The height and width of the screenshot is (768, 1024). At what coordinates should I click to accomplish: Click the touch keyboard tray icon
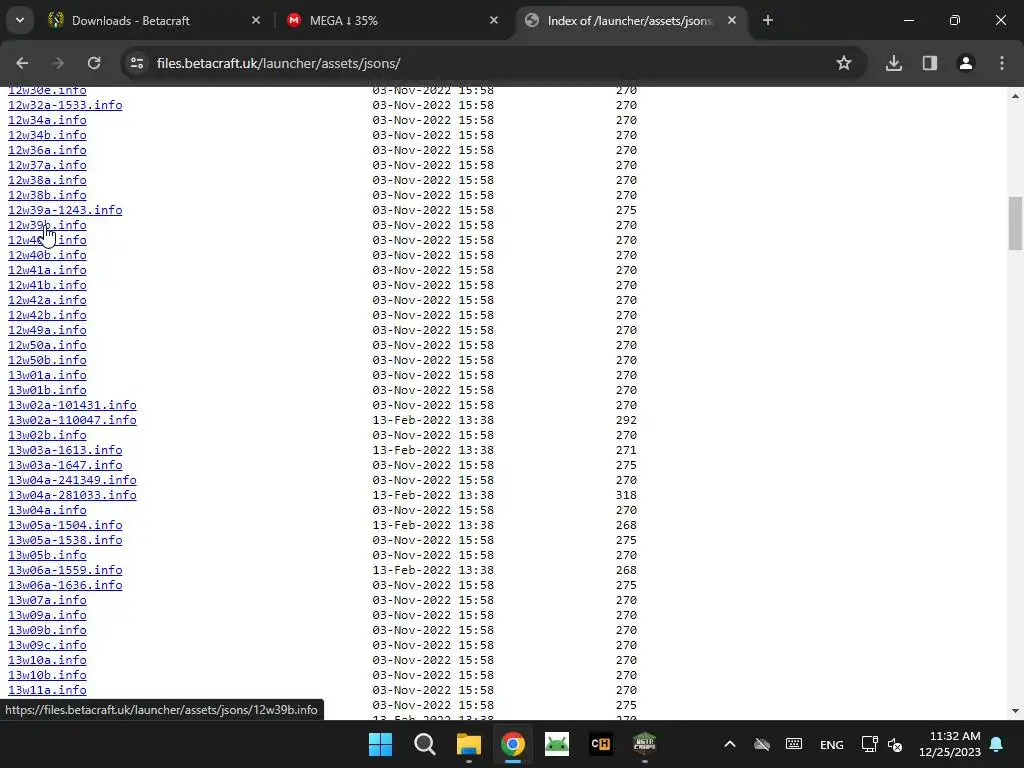tap(794, 744)
